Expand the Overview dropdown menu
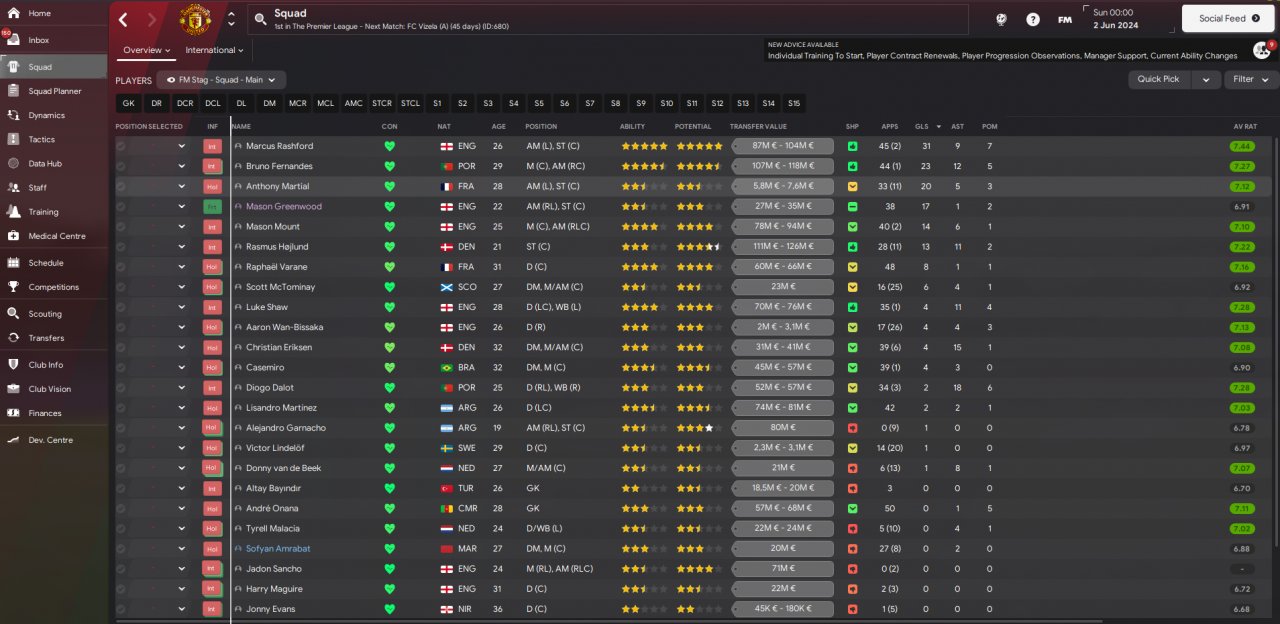The height and width of the screenshot is (624, 1280). click(x=147, y=50)
